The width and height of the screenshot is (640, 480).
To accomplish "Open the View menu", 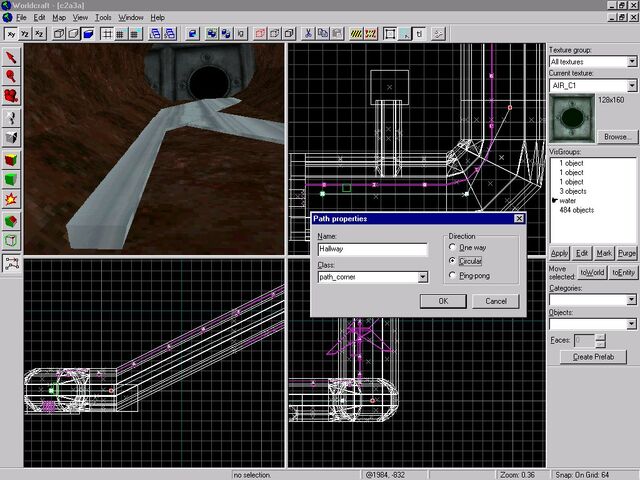I will pyautogui.click(x=80, y=18).
